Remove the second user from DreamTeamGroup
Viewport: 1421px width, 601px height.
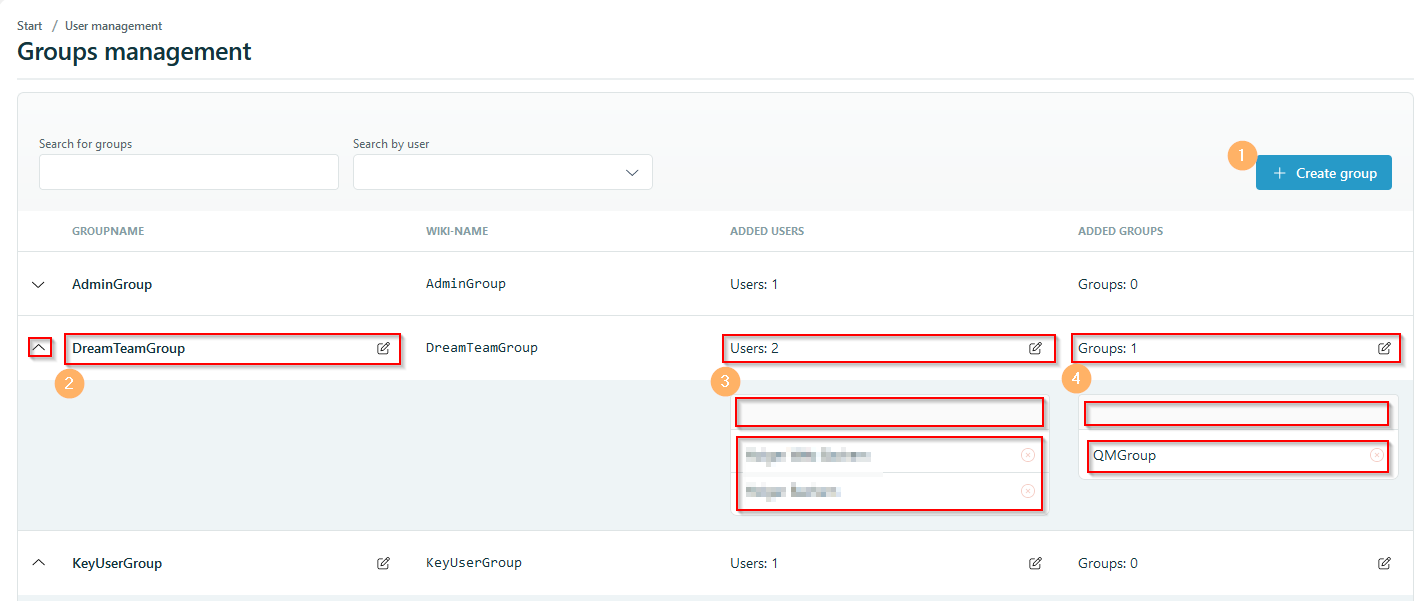[1027, 490]
